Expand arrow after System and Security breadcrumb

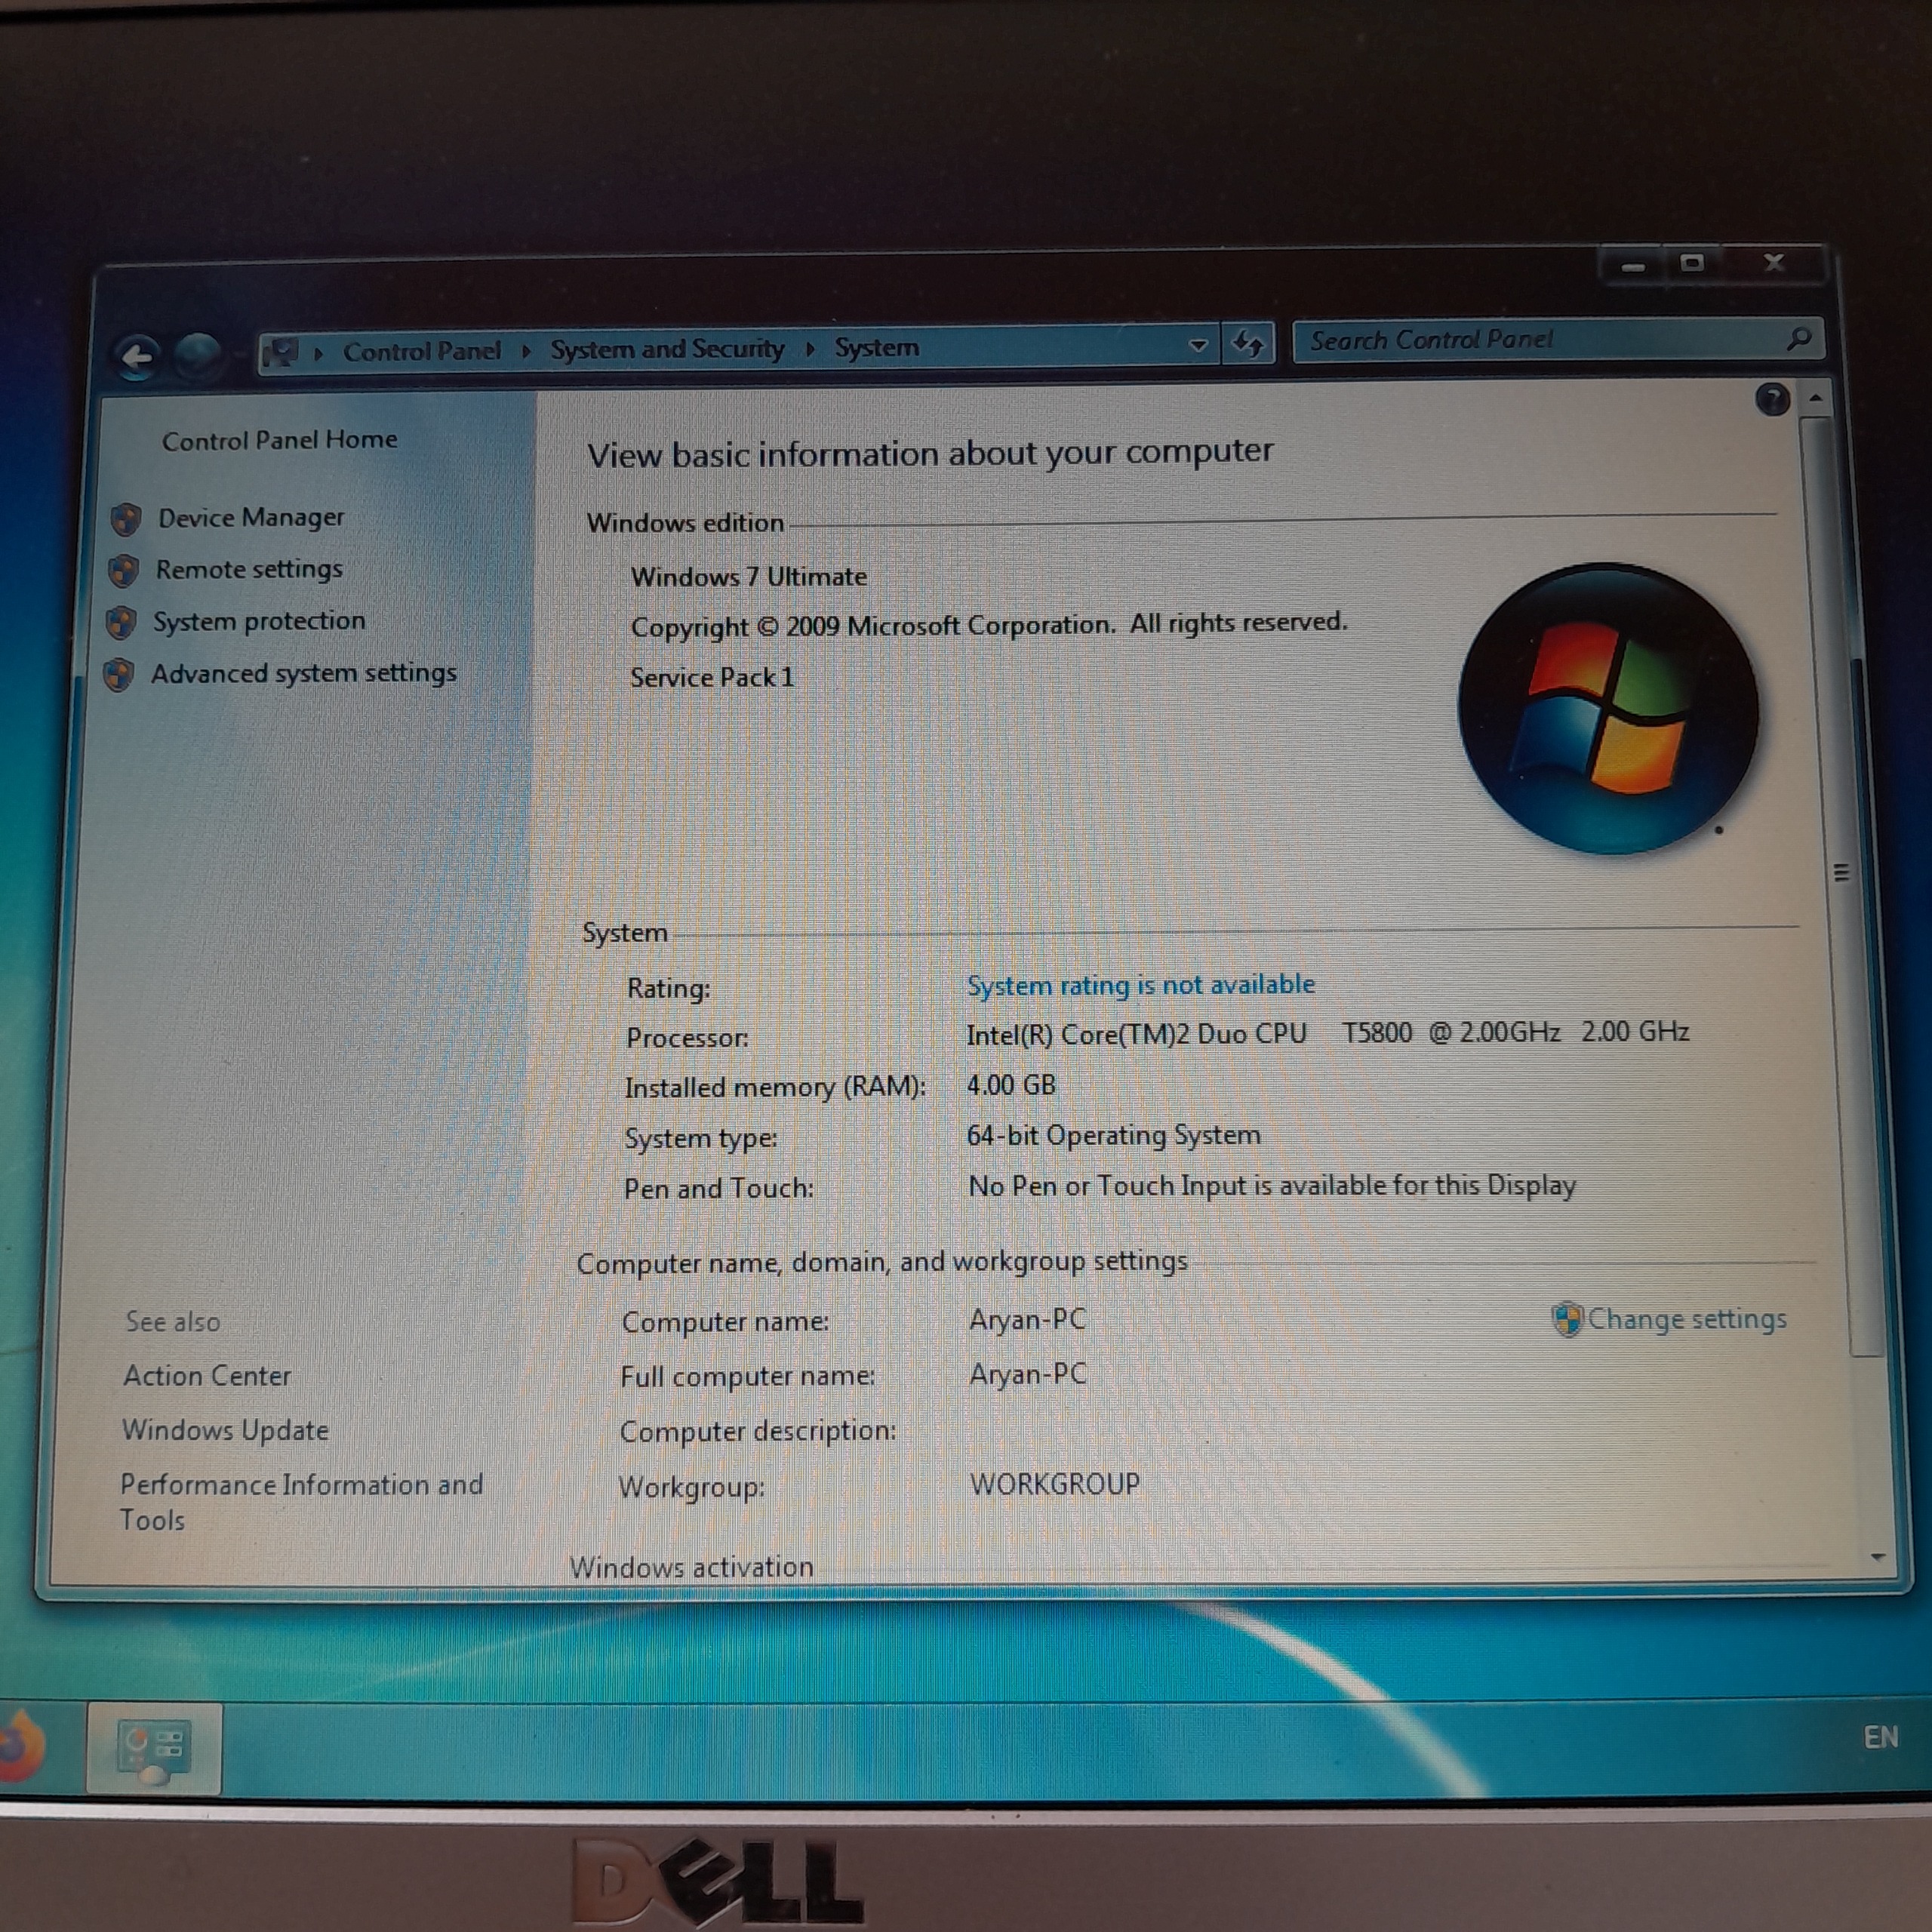point(810,349)
